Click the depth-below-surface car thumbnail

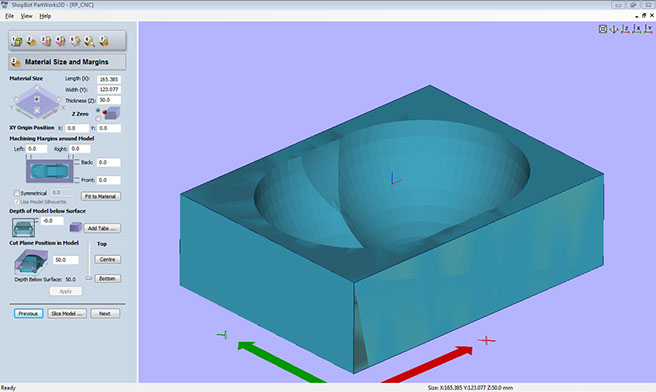23,228
